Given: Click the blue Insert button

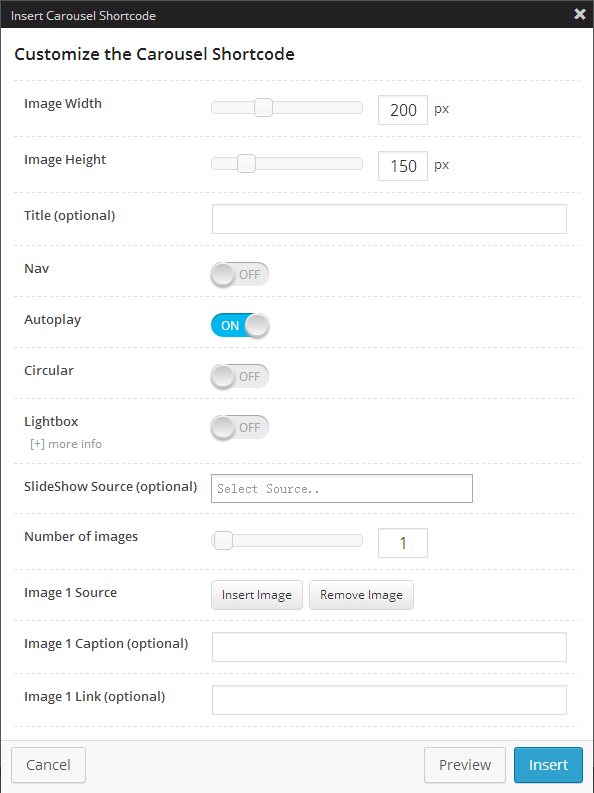Looking at the screenshot, I should 549,765.
